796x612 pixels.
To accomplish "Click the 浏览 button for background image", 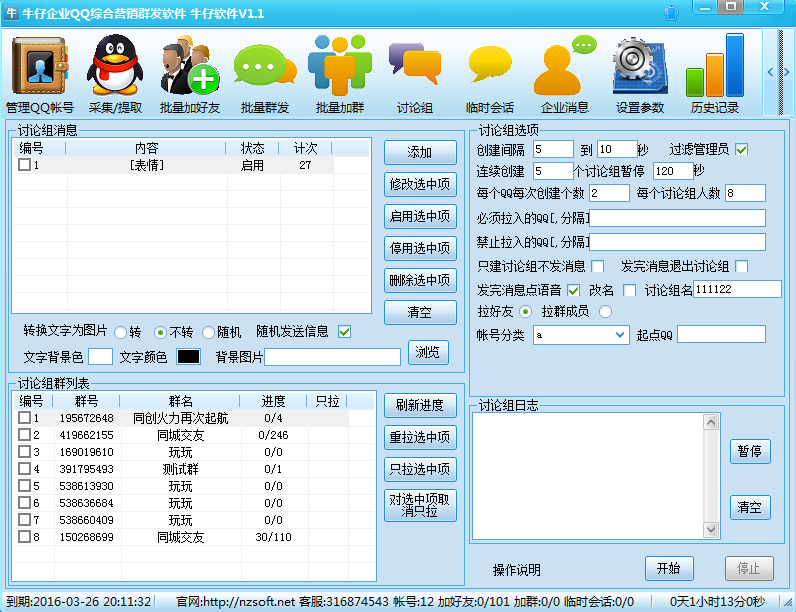I will tap(428, 352).
